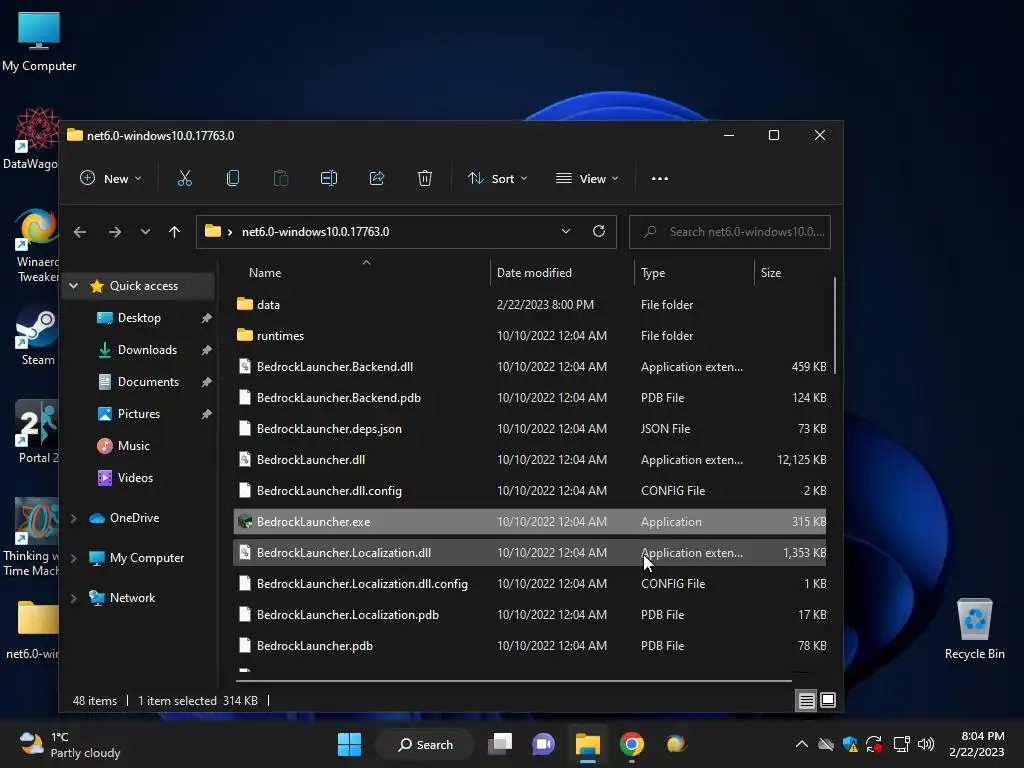Open the View dropdown menu
Viewport: 1024px width, 768px height.
(586, 178)
